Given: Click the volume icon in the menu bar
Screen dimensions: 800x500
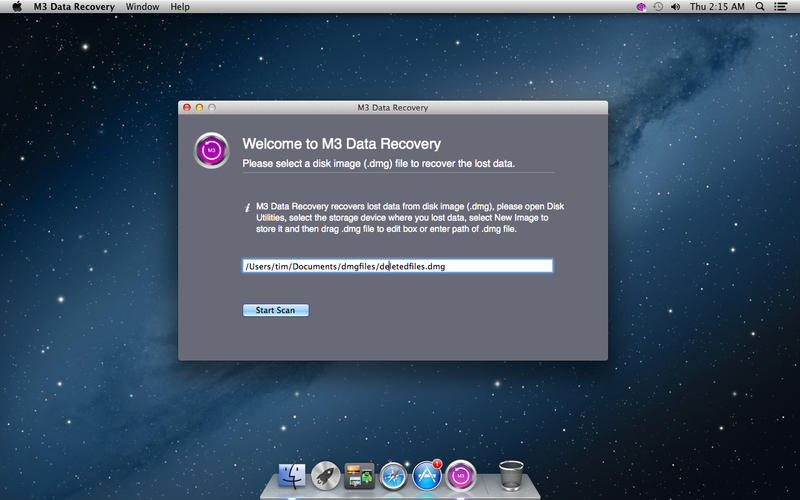Looking at the screenshot, I should (x=676, y=7).
